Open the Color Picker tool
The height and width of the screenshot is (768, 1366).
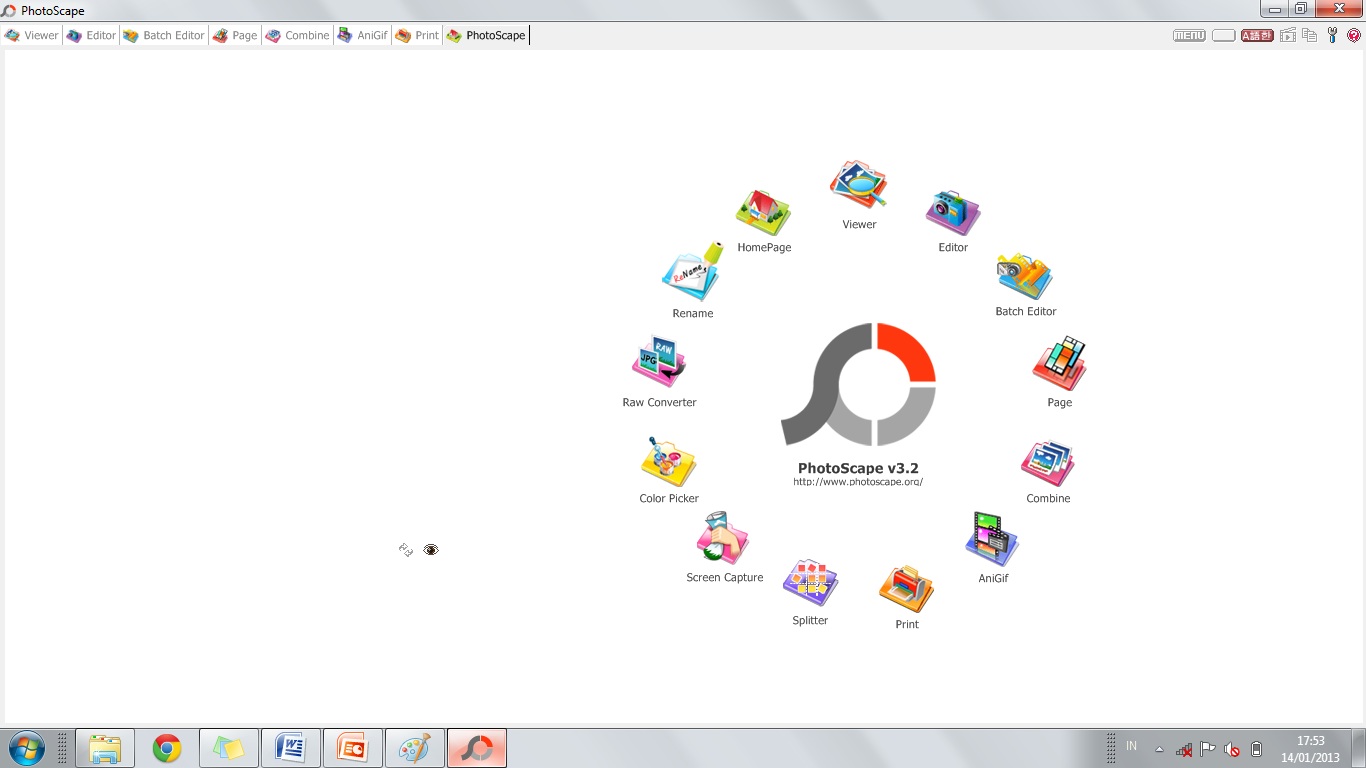[669, 462]
